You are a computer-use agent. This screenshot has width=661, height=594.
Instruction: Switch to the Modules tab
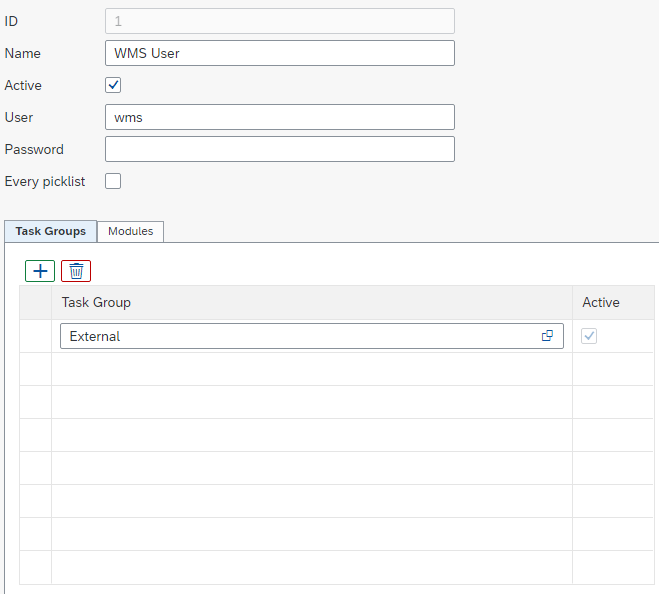(x=130, y=231)
